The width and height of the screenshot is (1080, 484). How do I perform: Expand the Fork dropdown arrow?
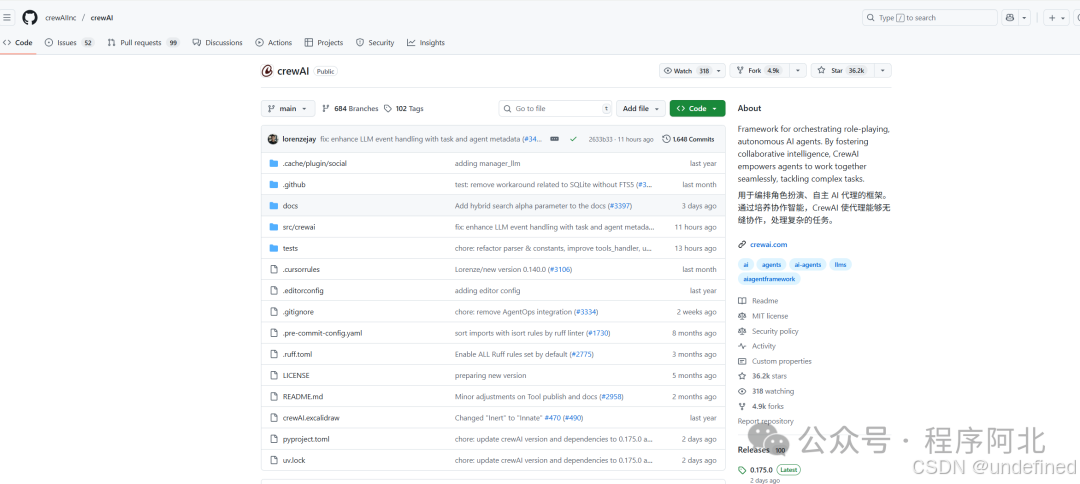click(x=798, y=71)
